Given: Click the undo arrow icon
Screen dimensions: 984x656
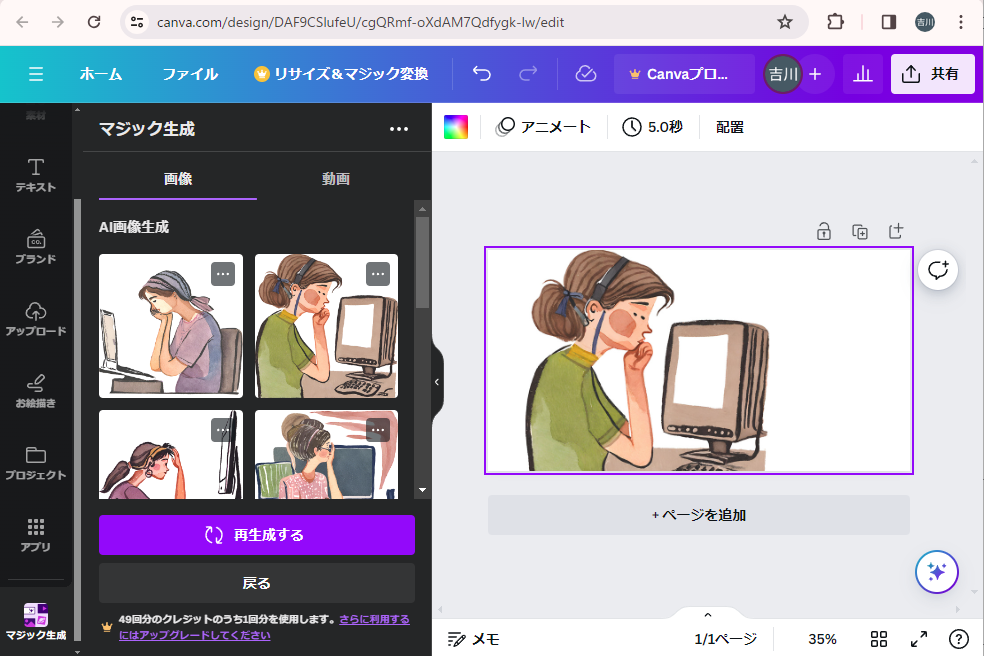Looking at the screenshot, I should 482,74.
